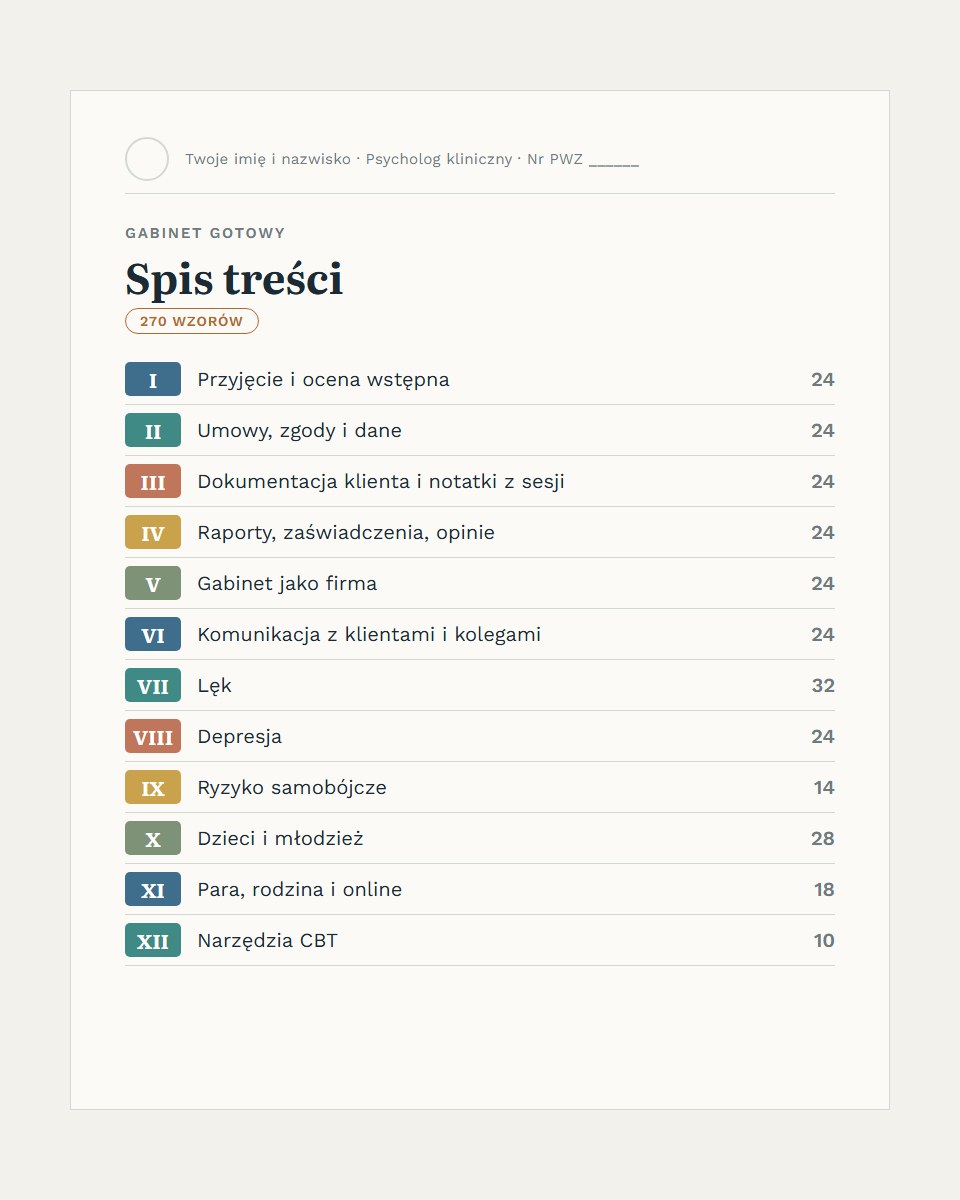Click count 24 in Komunikacja z klientami row

click(823, 634)
